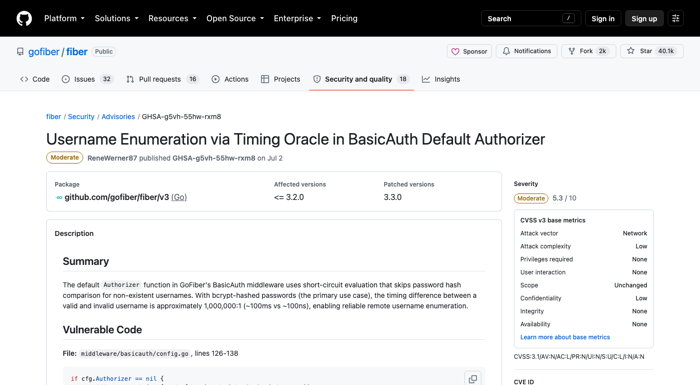The image size is (700, 385).
Task: Expand the Enterprise menu
Action: (297, 18)
